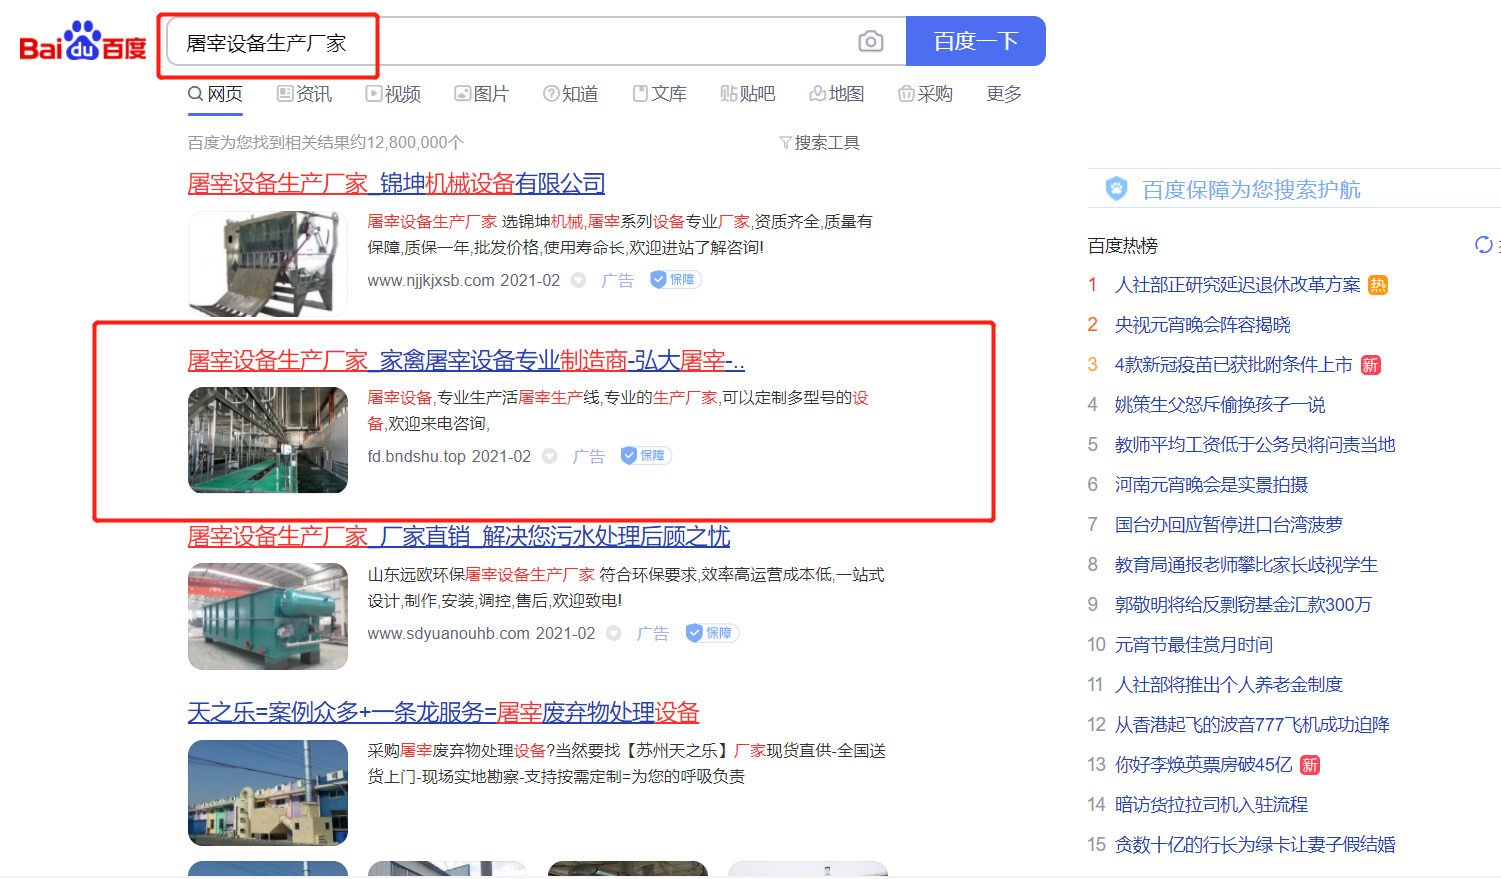Open the 知道 tab

570,94
